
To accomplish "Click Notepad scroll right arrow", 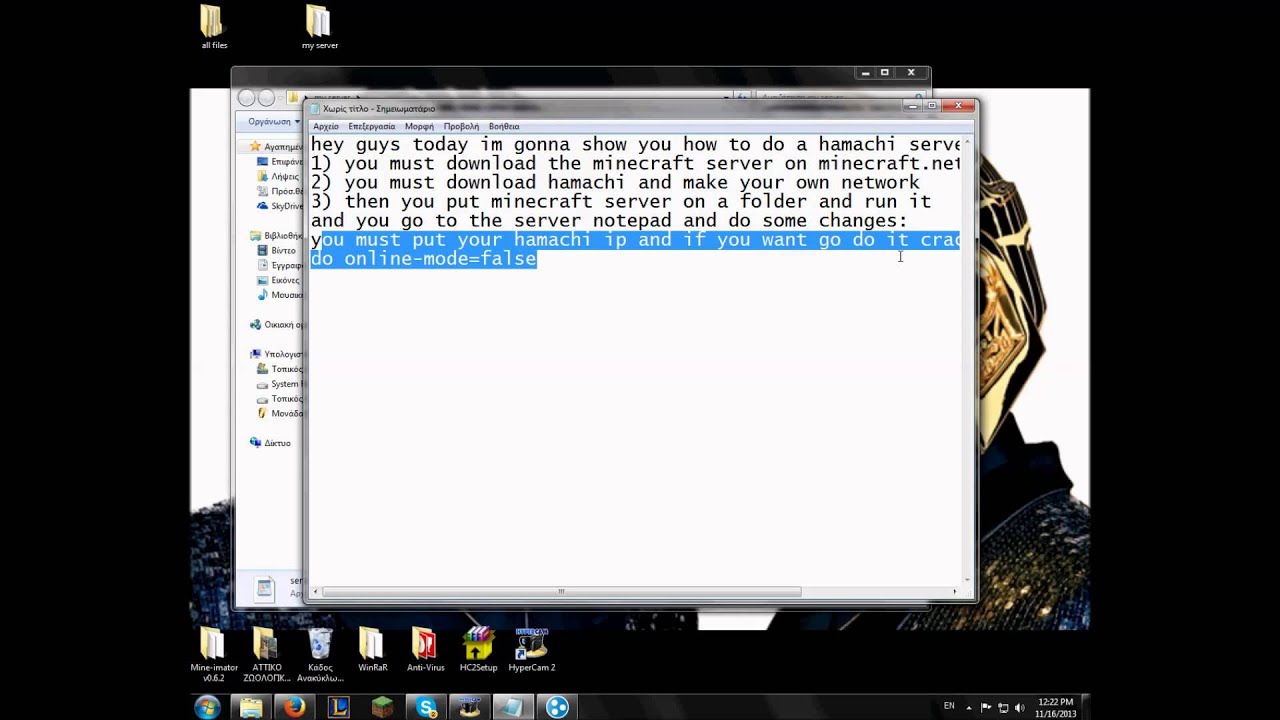I will (x=955, y=592).
